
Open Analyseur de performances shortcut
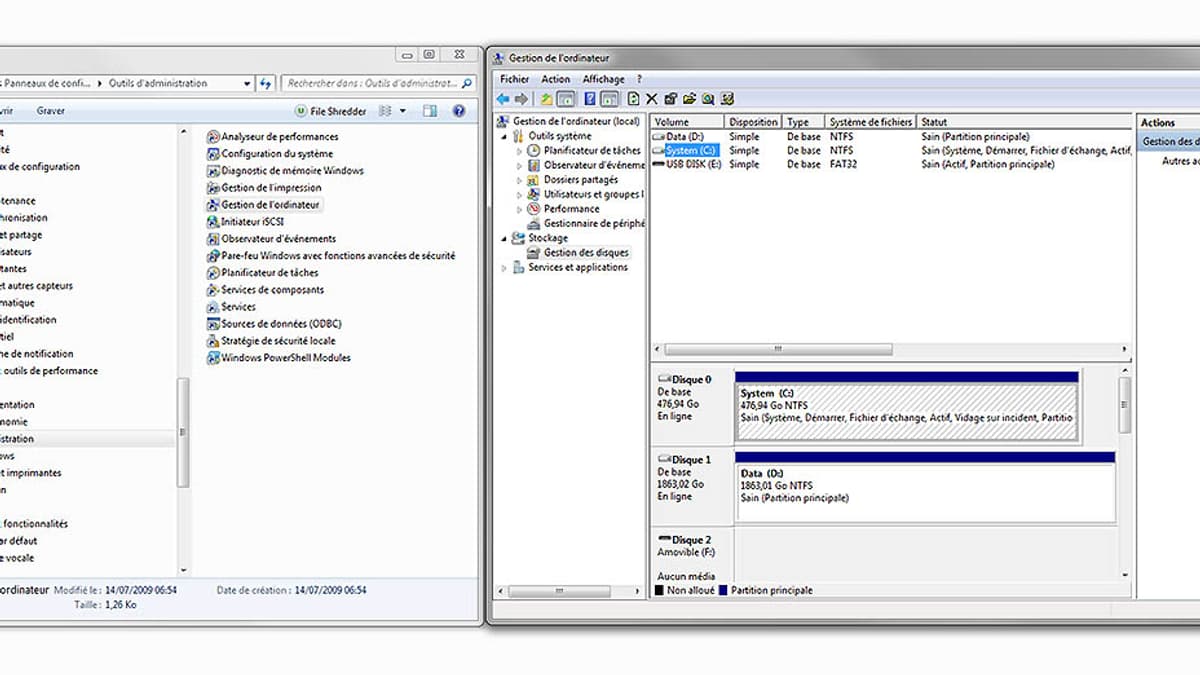click(x=272, y=137)
